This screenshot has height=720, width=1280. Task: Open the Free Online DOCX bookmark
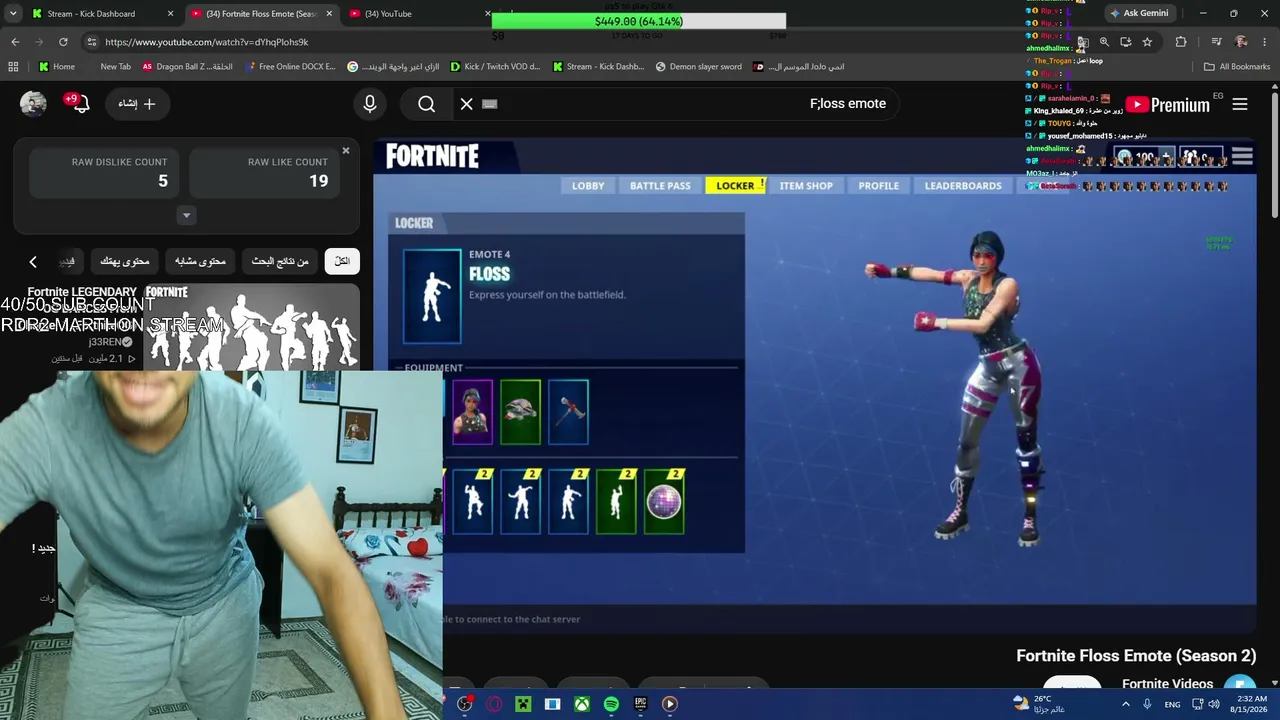pos(289,67)
